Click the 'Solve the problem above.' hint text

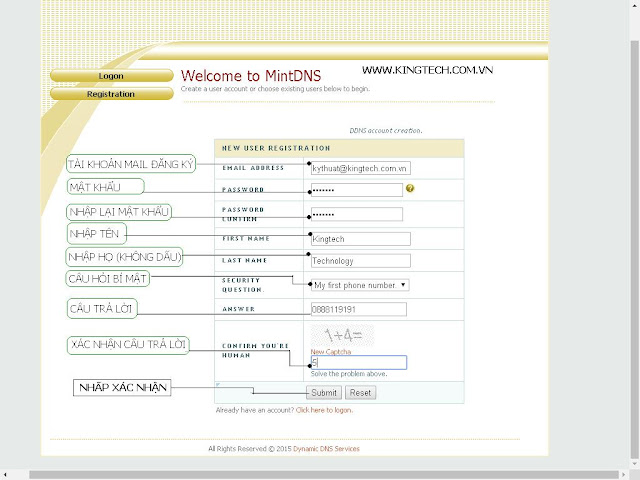[x=349, y=373]
